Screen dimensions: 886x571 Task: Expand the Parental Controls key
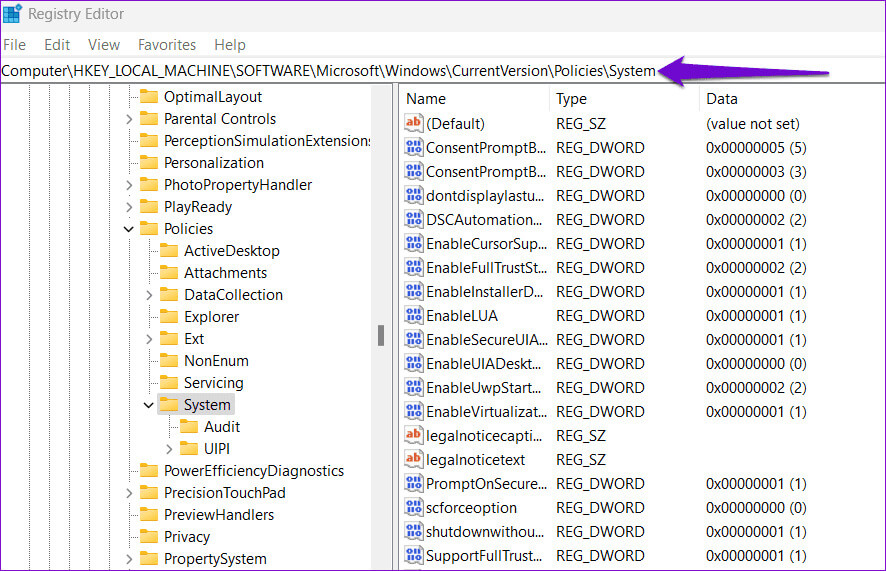129,119
